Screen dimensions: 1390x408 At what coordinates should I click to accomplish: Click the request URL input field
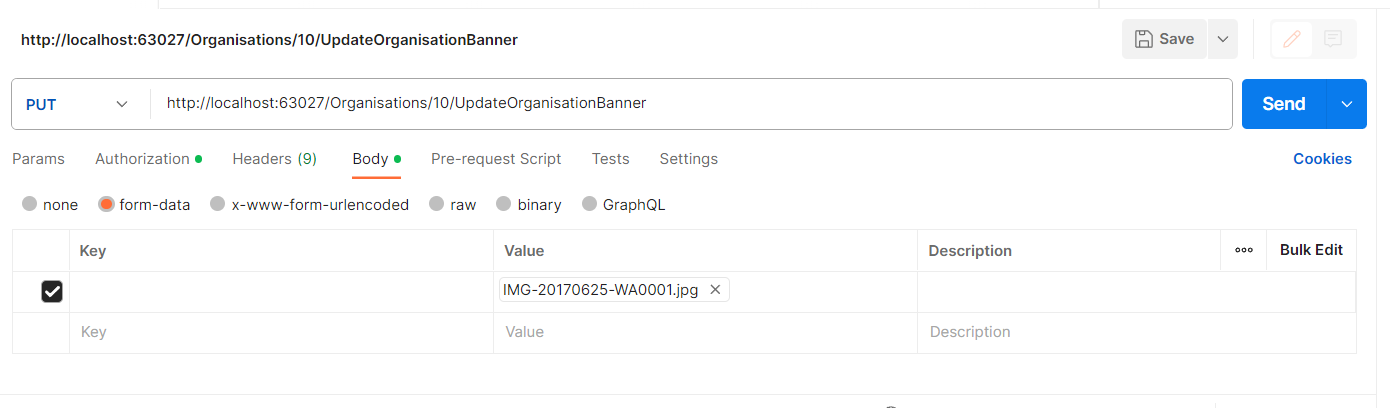tap(690, 103)
